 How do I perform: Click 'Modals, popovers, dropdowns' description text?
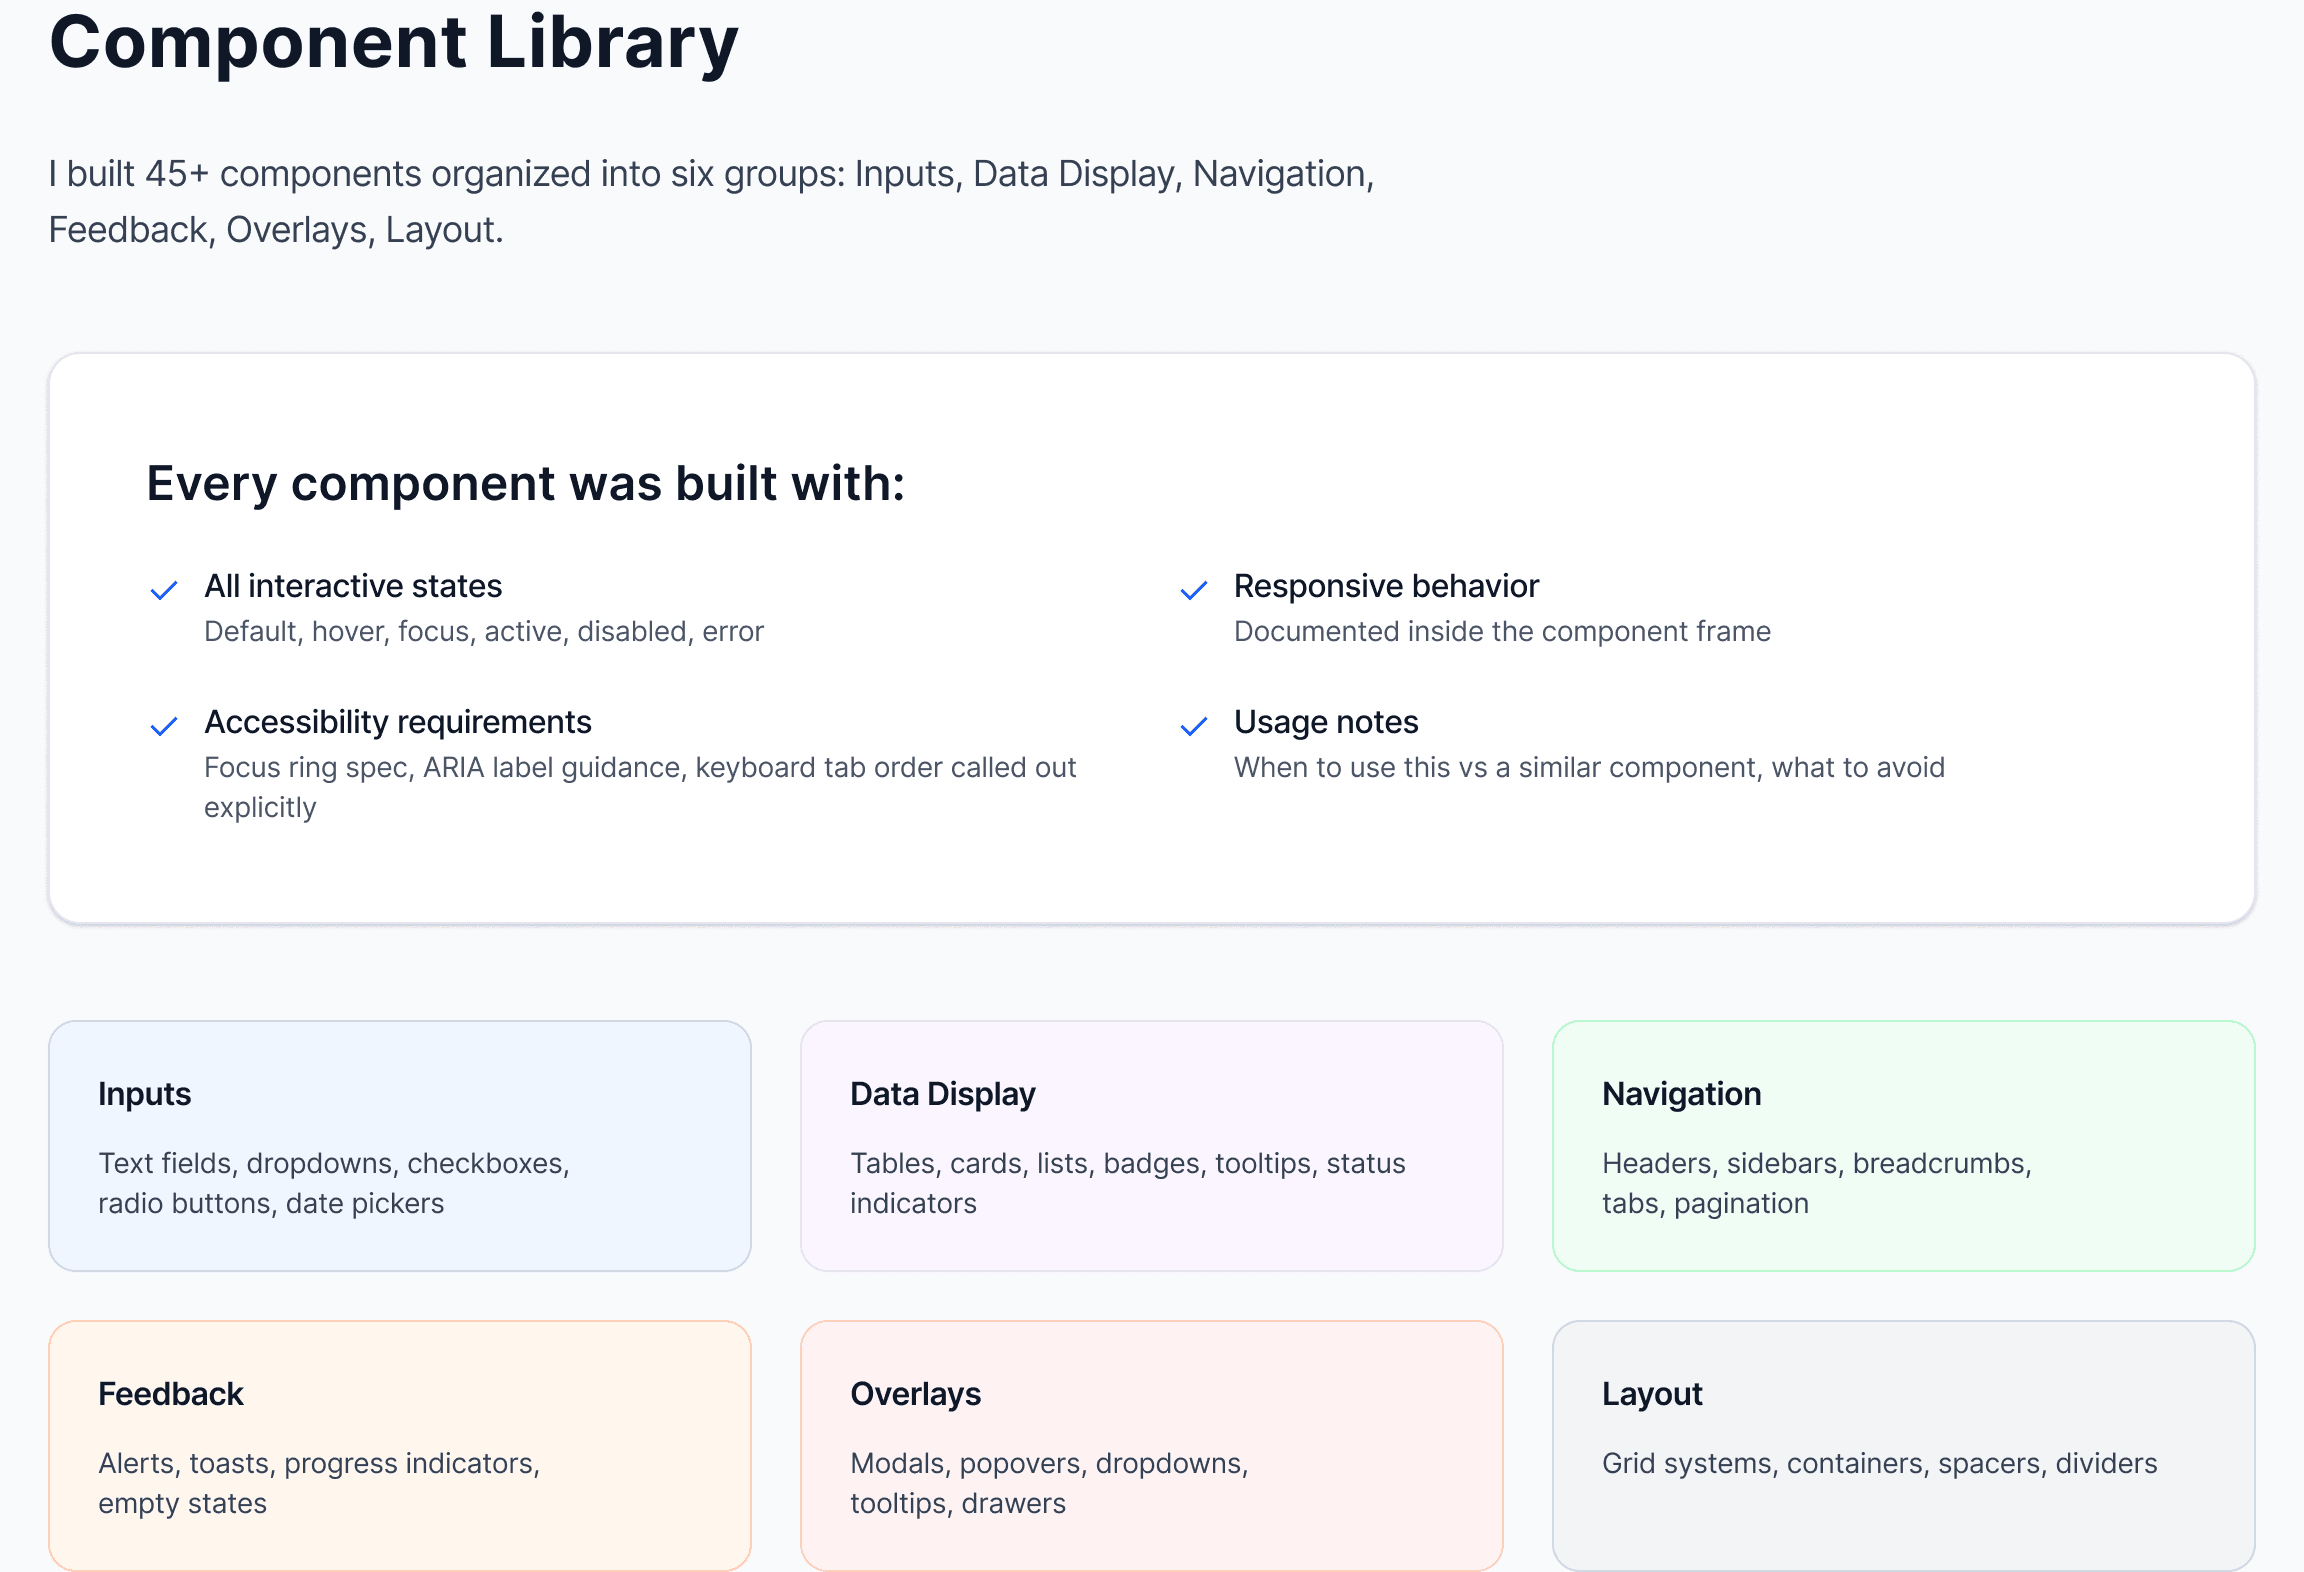coord(1048,1483)
